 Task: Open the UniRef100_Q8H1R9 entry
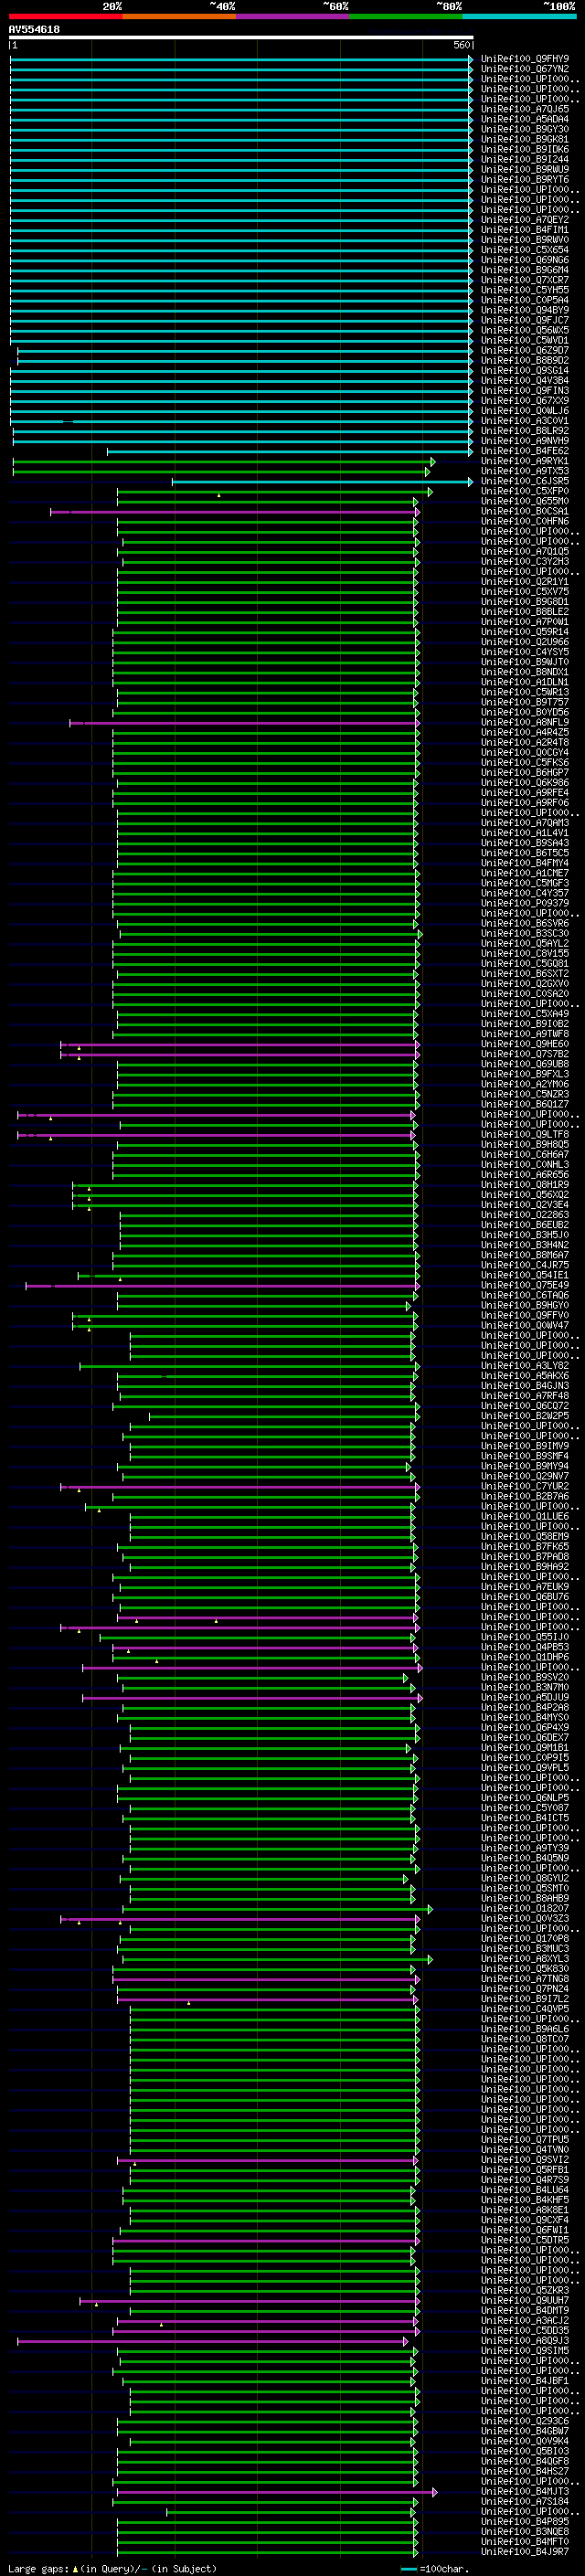point(524,1185)
